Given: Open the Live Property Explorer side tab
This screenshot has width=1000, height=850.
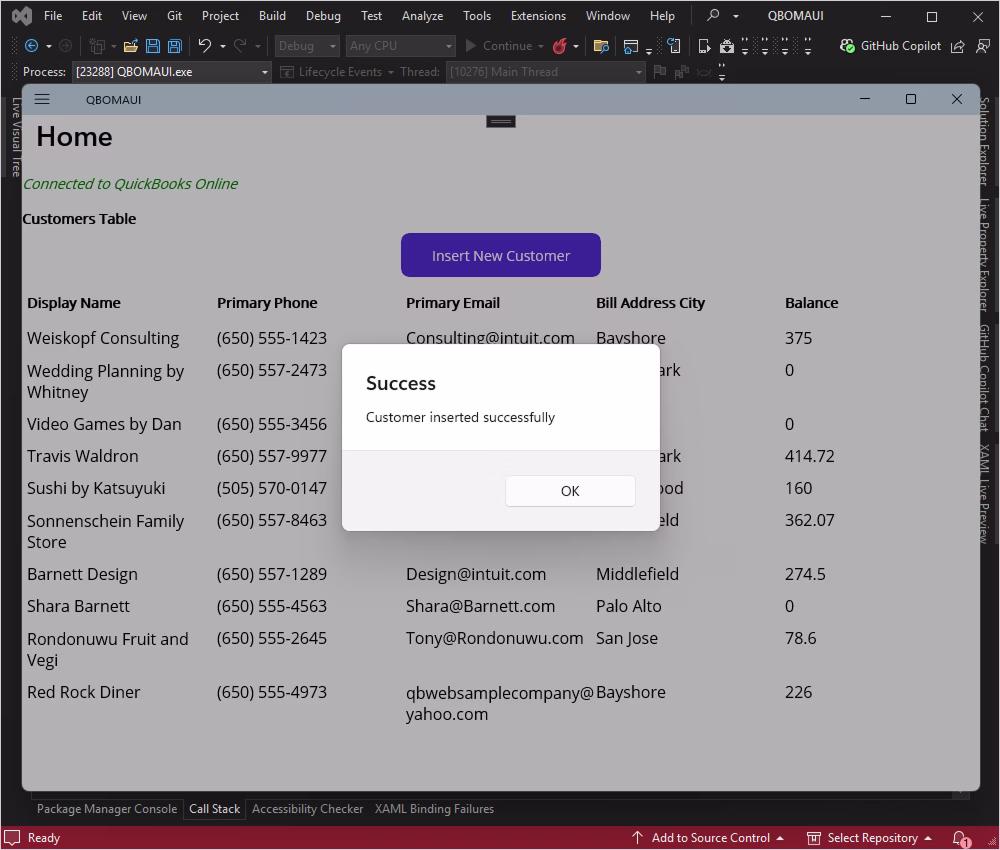Looking at the screenshot, I should tap(984, 254).
